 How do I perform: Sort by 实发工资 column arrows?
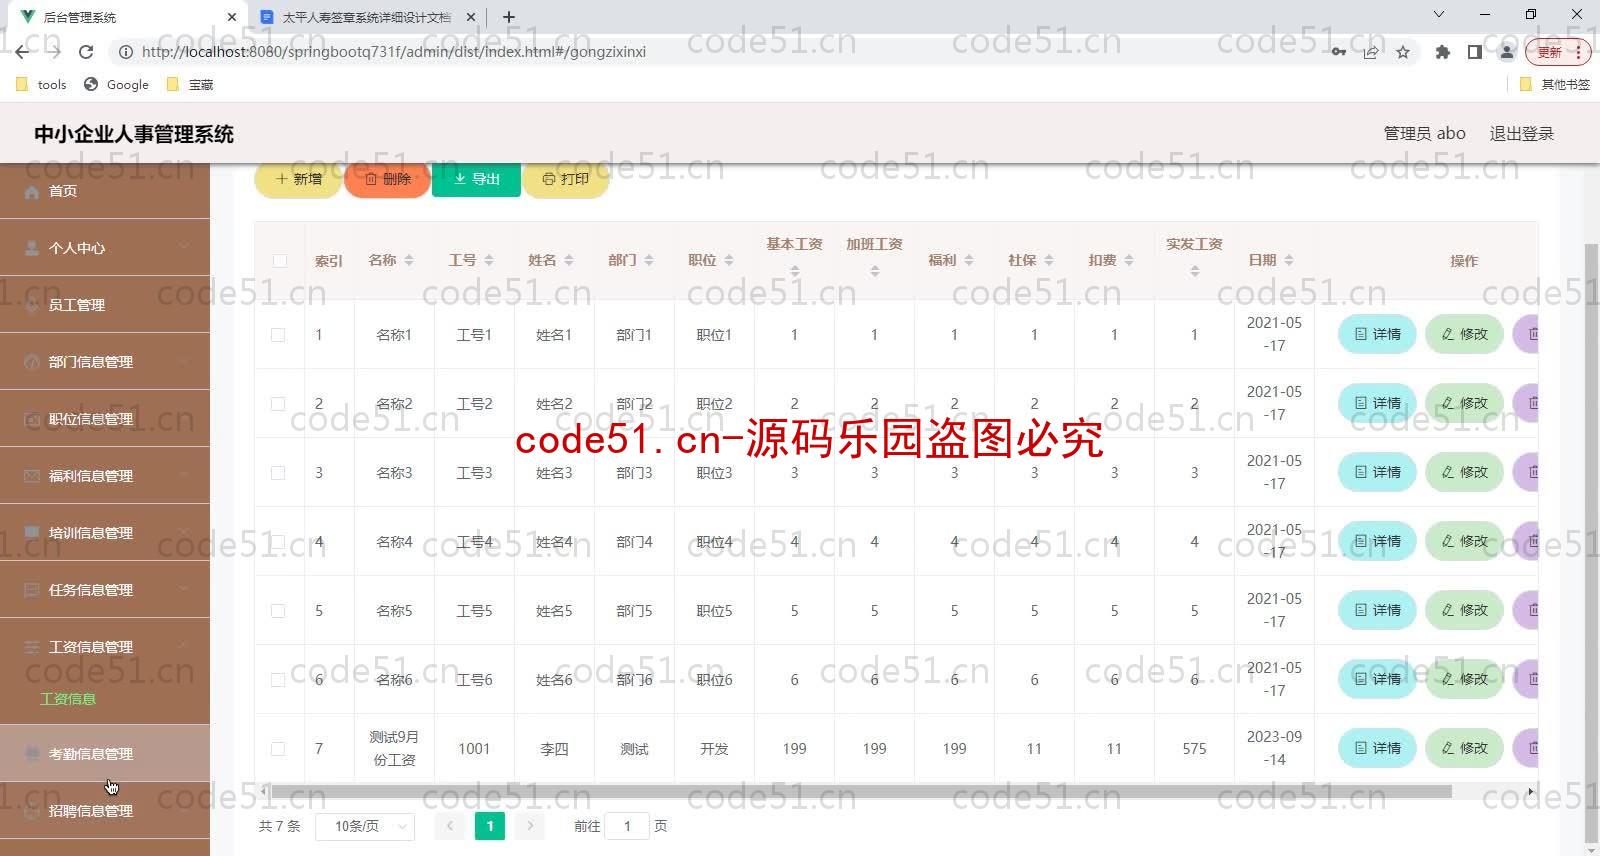[x=1195, y=271]
